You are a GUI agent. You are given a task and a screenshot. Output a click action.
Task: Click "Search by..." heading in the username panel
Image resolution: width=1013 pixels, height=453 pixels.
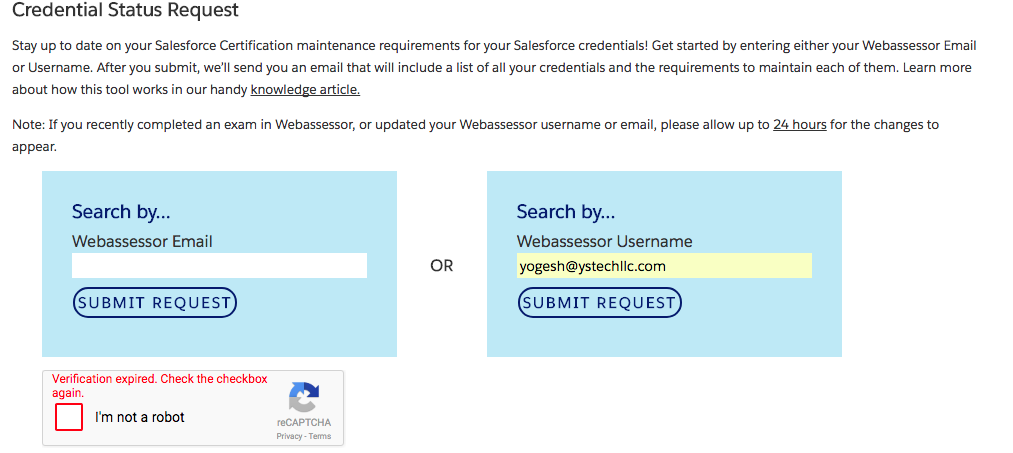tap(566, 211)
